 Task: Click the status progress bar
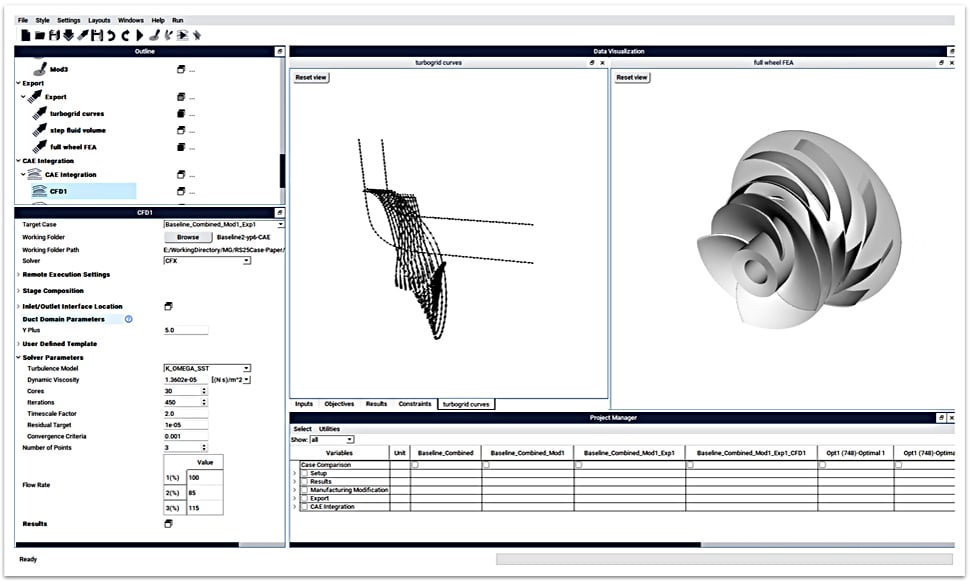(724, 560)
